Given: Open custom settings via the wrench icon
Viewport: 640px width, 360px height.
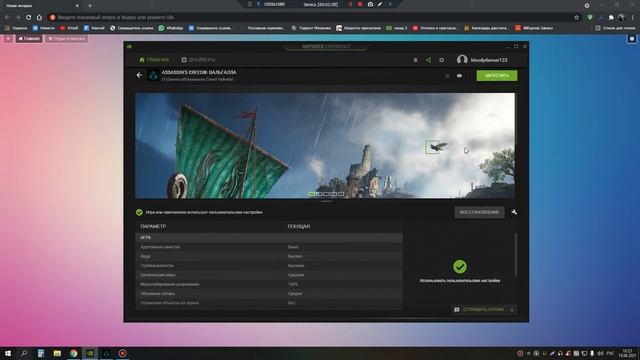Looking at the screenshot, I should 514,212.
